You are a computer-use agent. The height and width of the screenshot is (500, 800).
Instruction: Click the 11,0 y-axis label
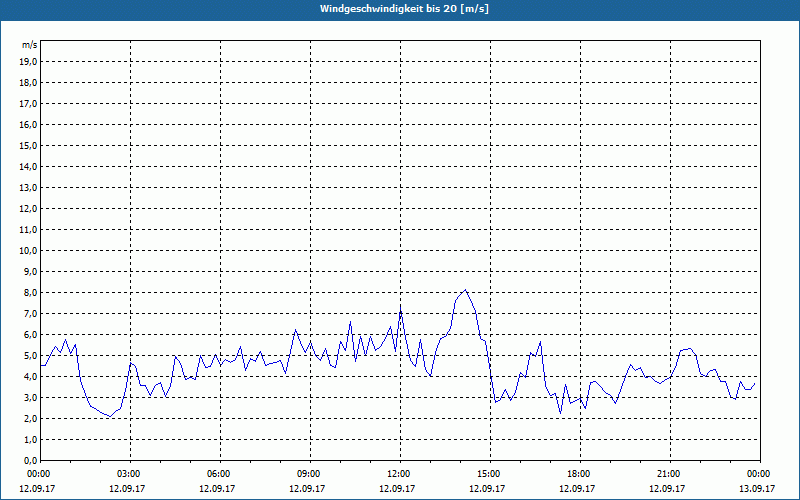(x=29, y=230)
